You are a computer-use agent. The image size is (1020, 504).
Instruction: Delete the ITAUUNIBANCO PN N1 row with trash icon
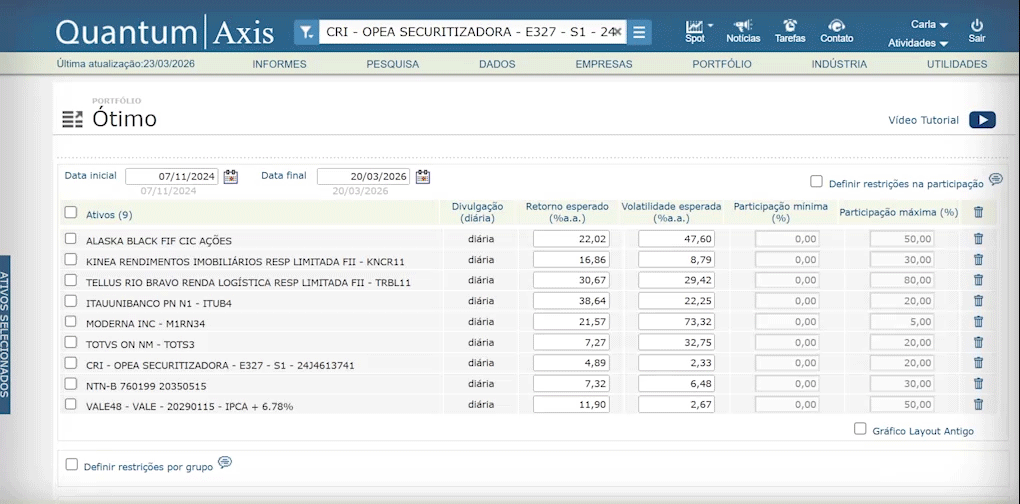point(978,301)
